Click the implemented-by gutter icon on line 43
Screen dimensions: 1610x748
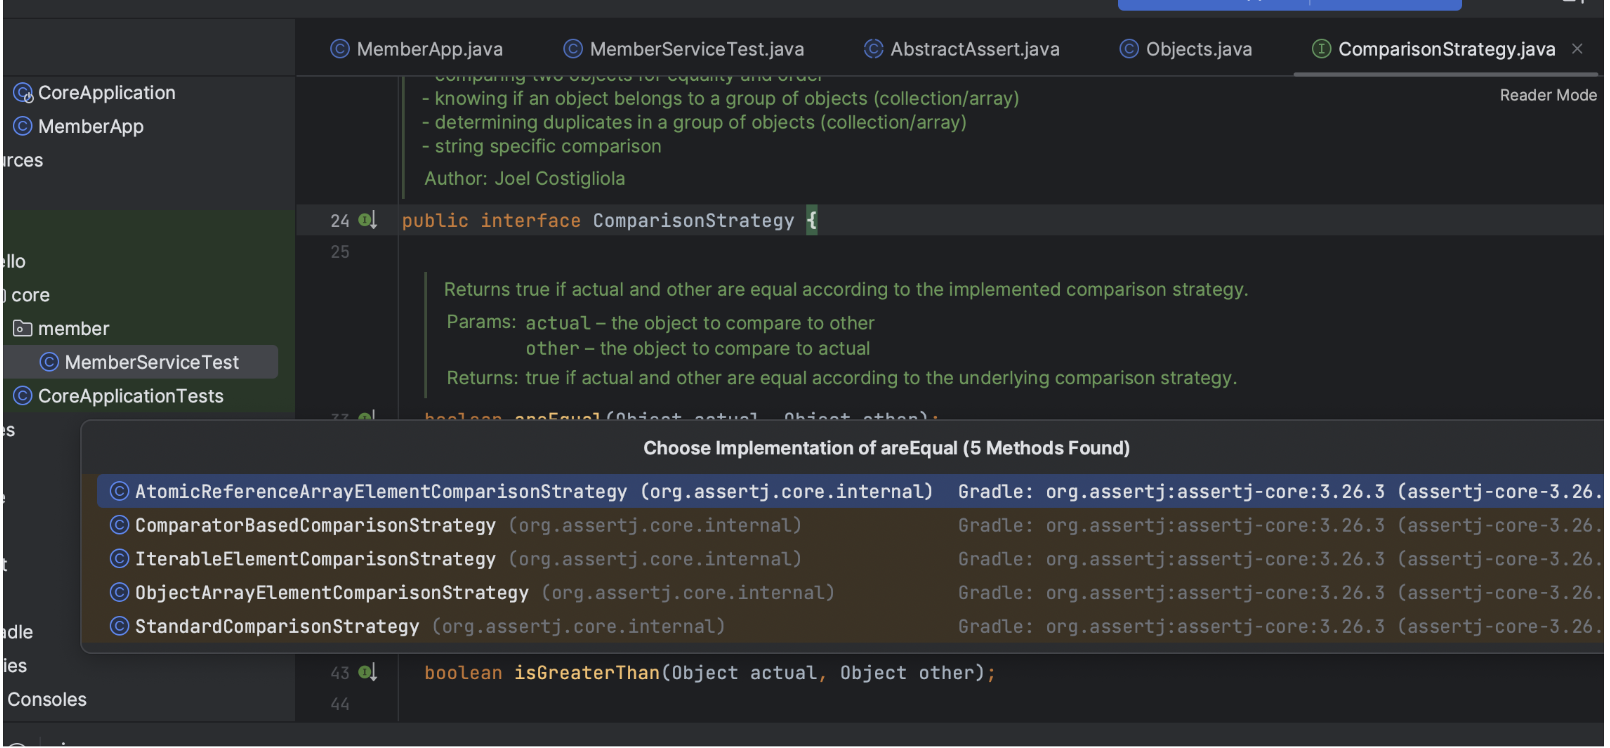[x=367, y=673]
